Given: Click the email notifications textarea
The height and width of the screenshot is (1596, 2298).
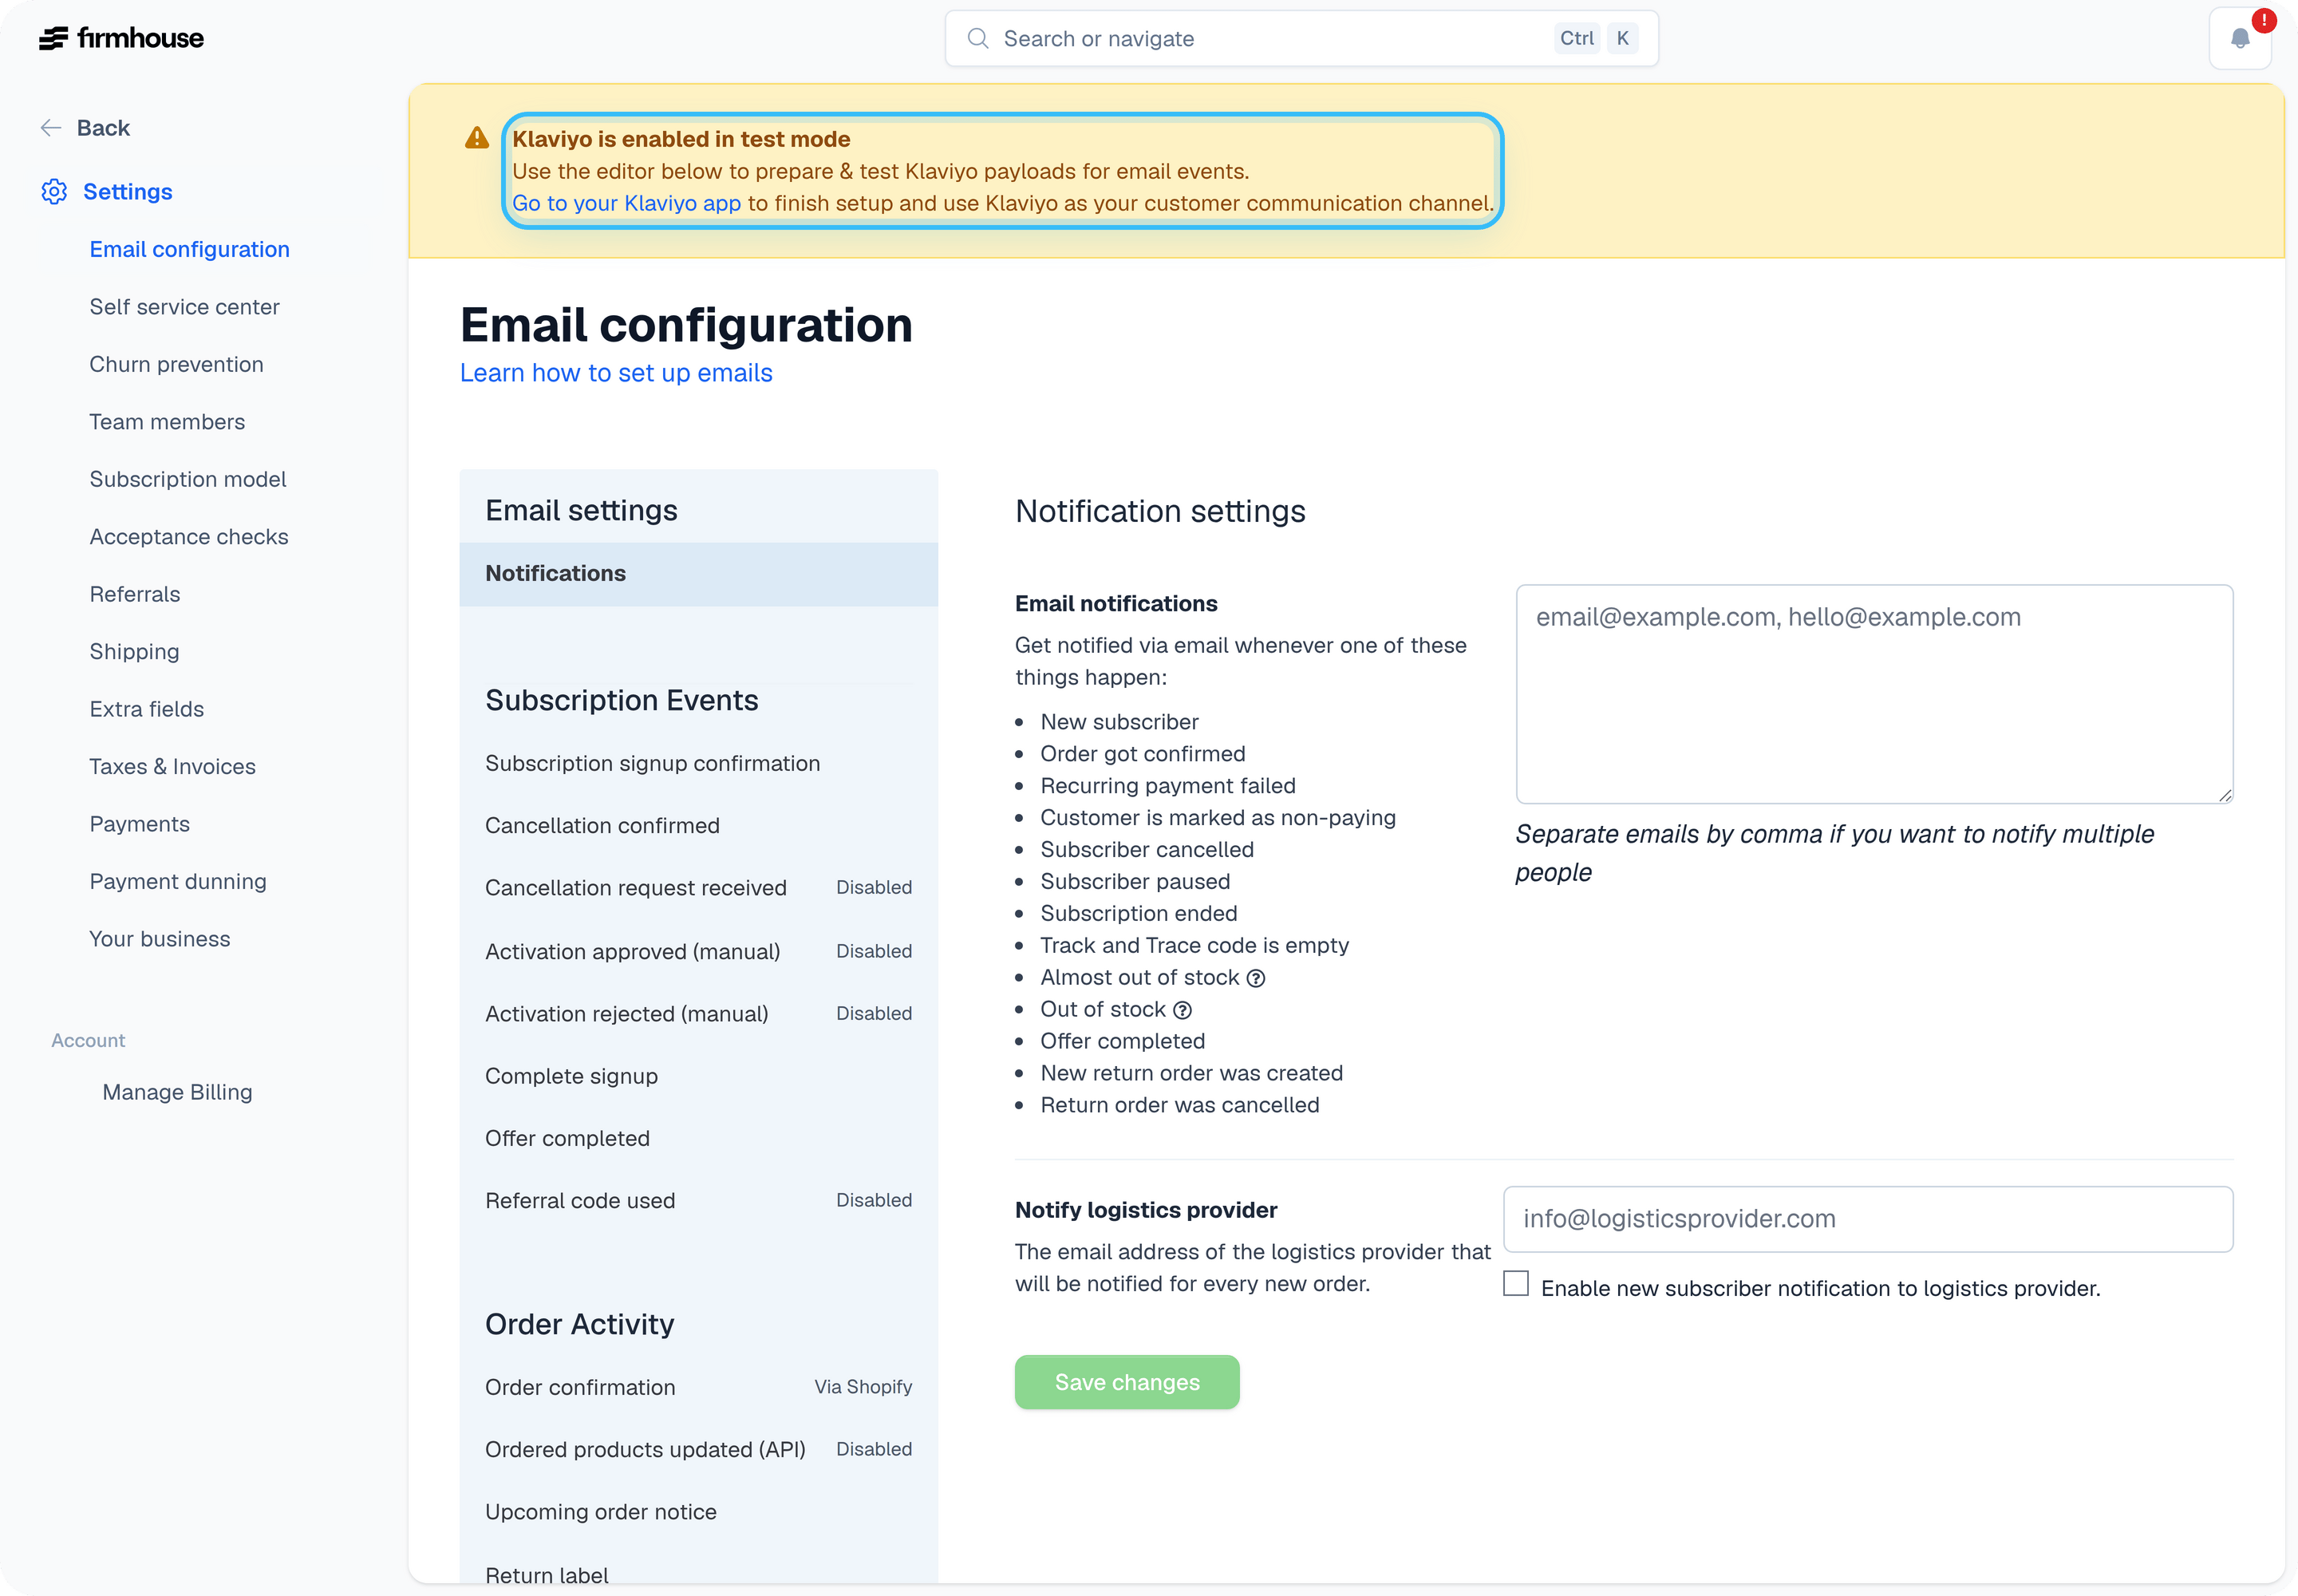Looking at the screenshot, I should coord(1874,694).
